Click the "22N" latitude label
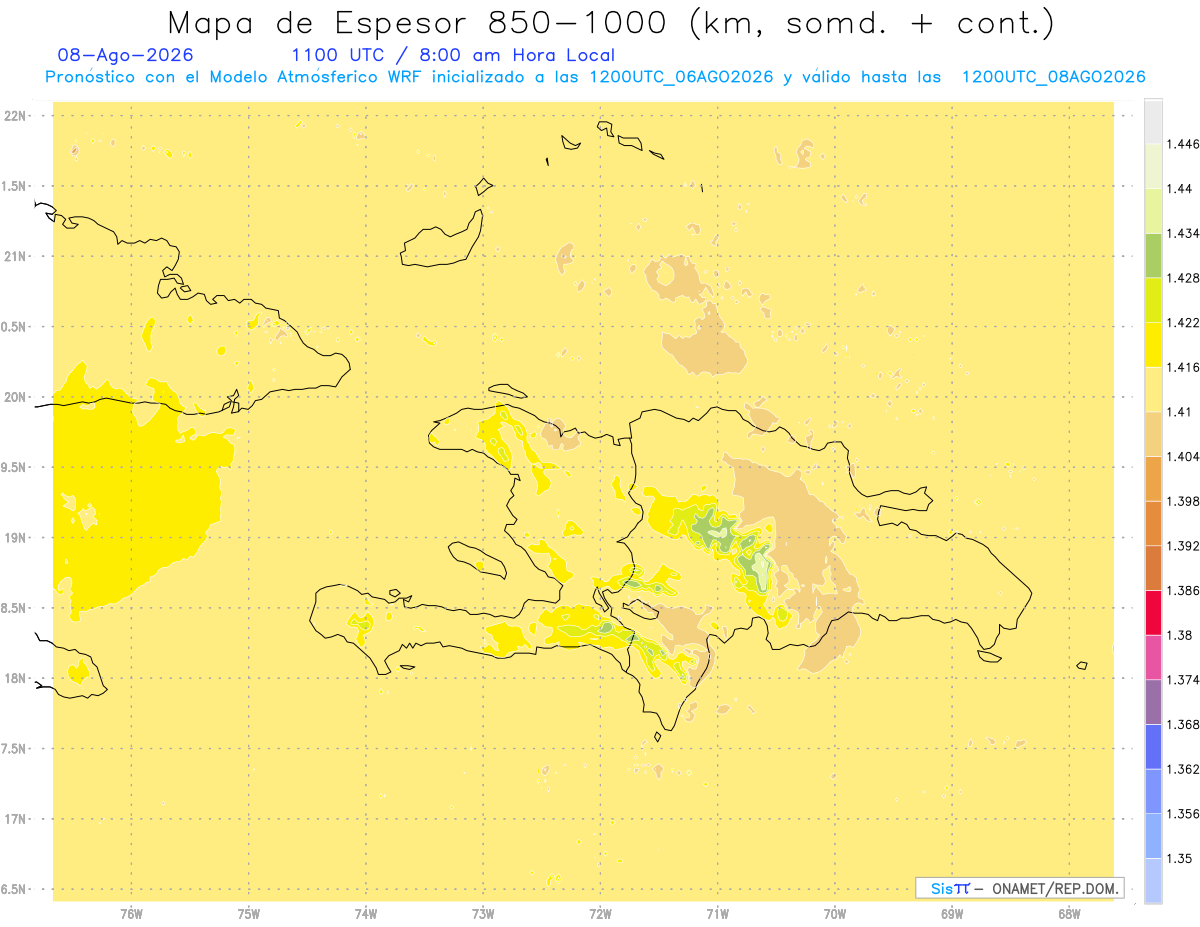 point(15,116)
